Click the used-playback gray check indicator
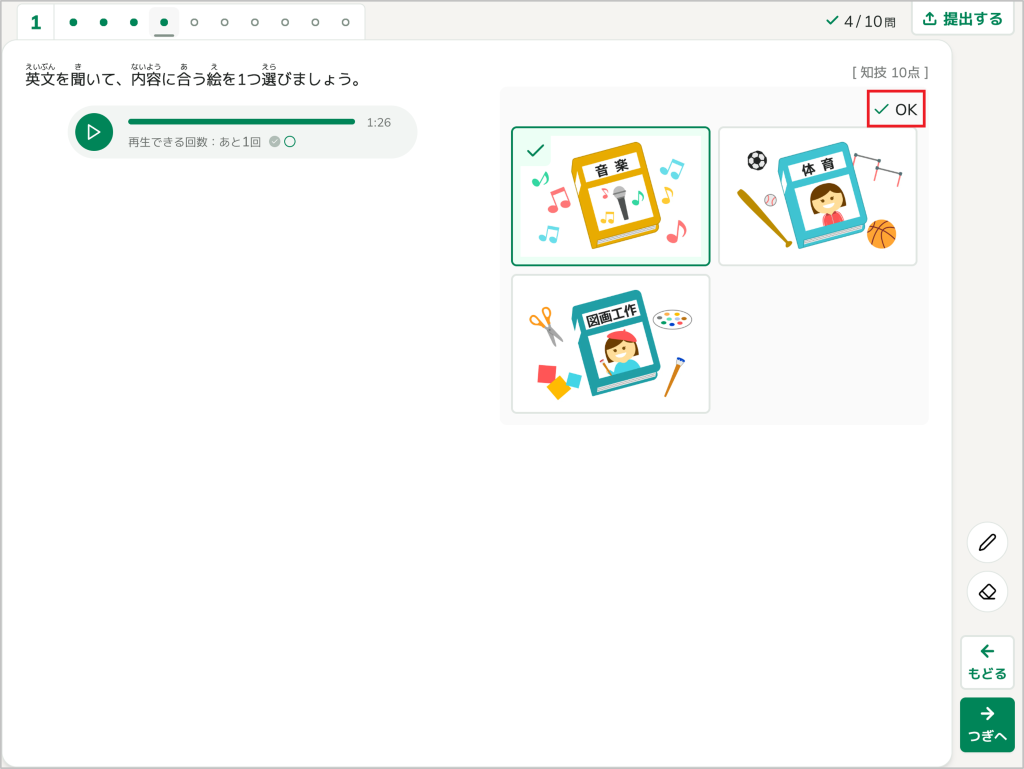The height and width of the screenshot is (769, 1024). coord(275,142)
